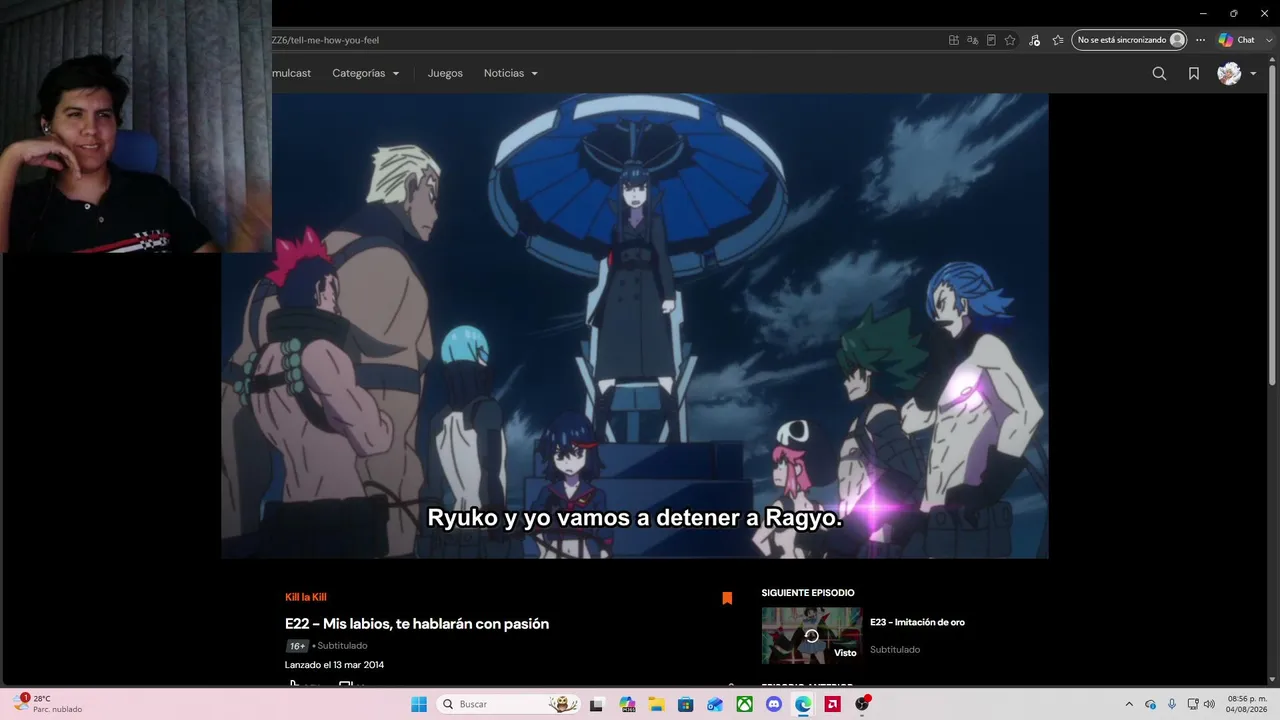Add this page to favorites with the star
Screen dimensions: 1280x720
pyautogui.click(x=1010, y=40)
